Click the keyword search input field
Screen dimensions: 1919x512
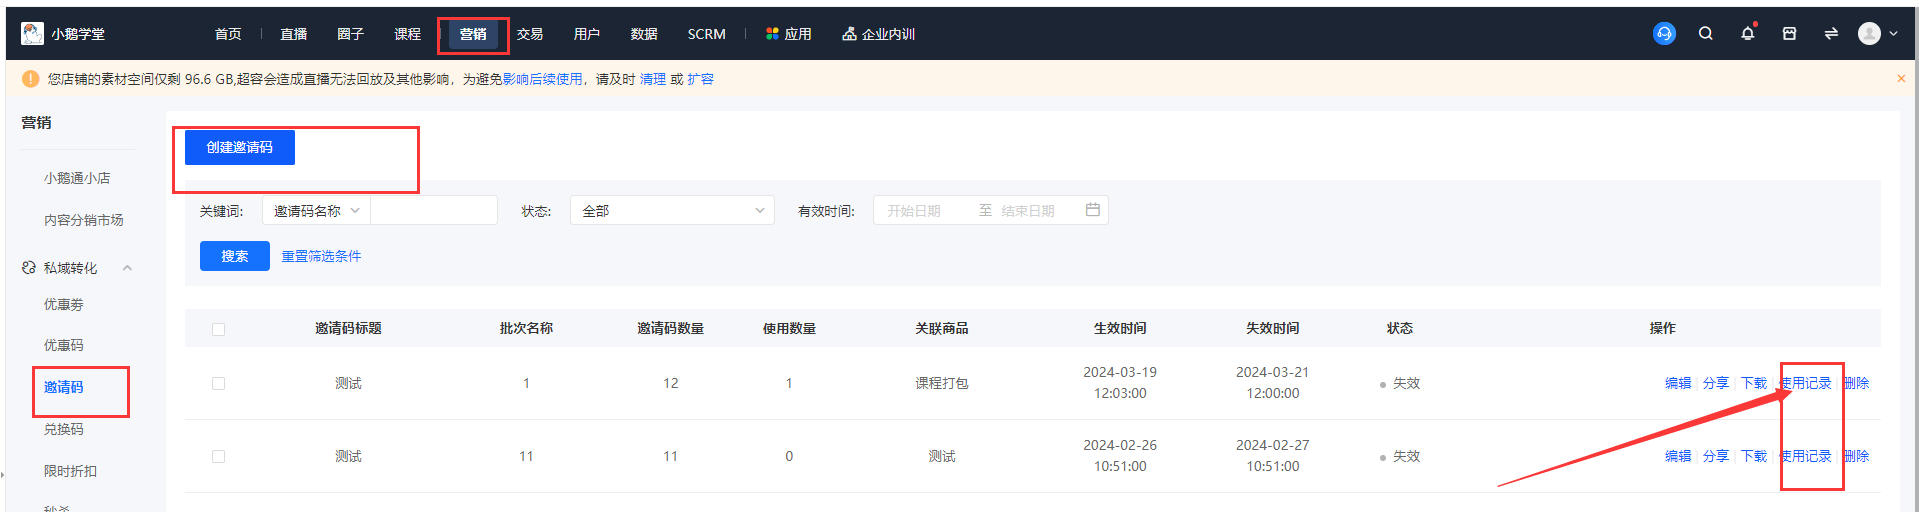[433, 211]
